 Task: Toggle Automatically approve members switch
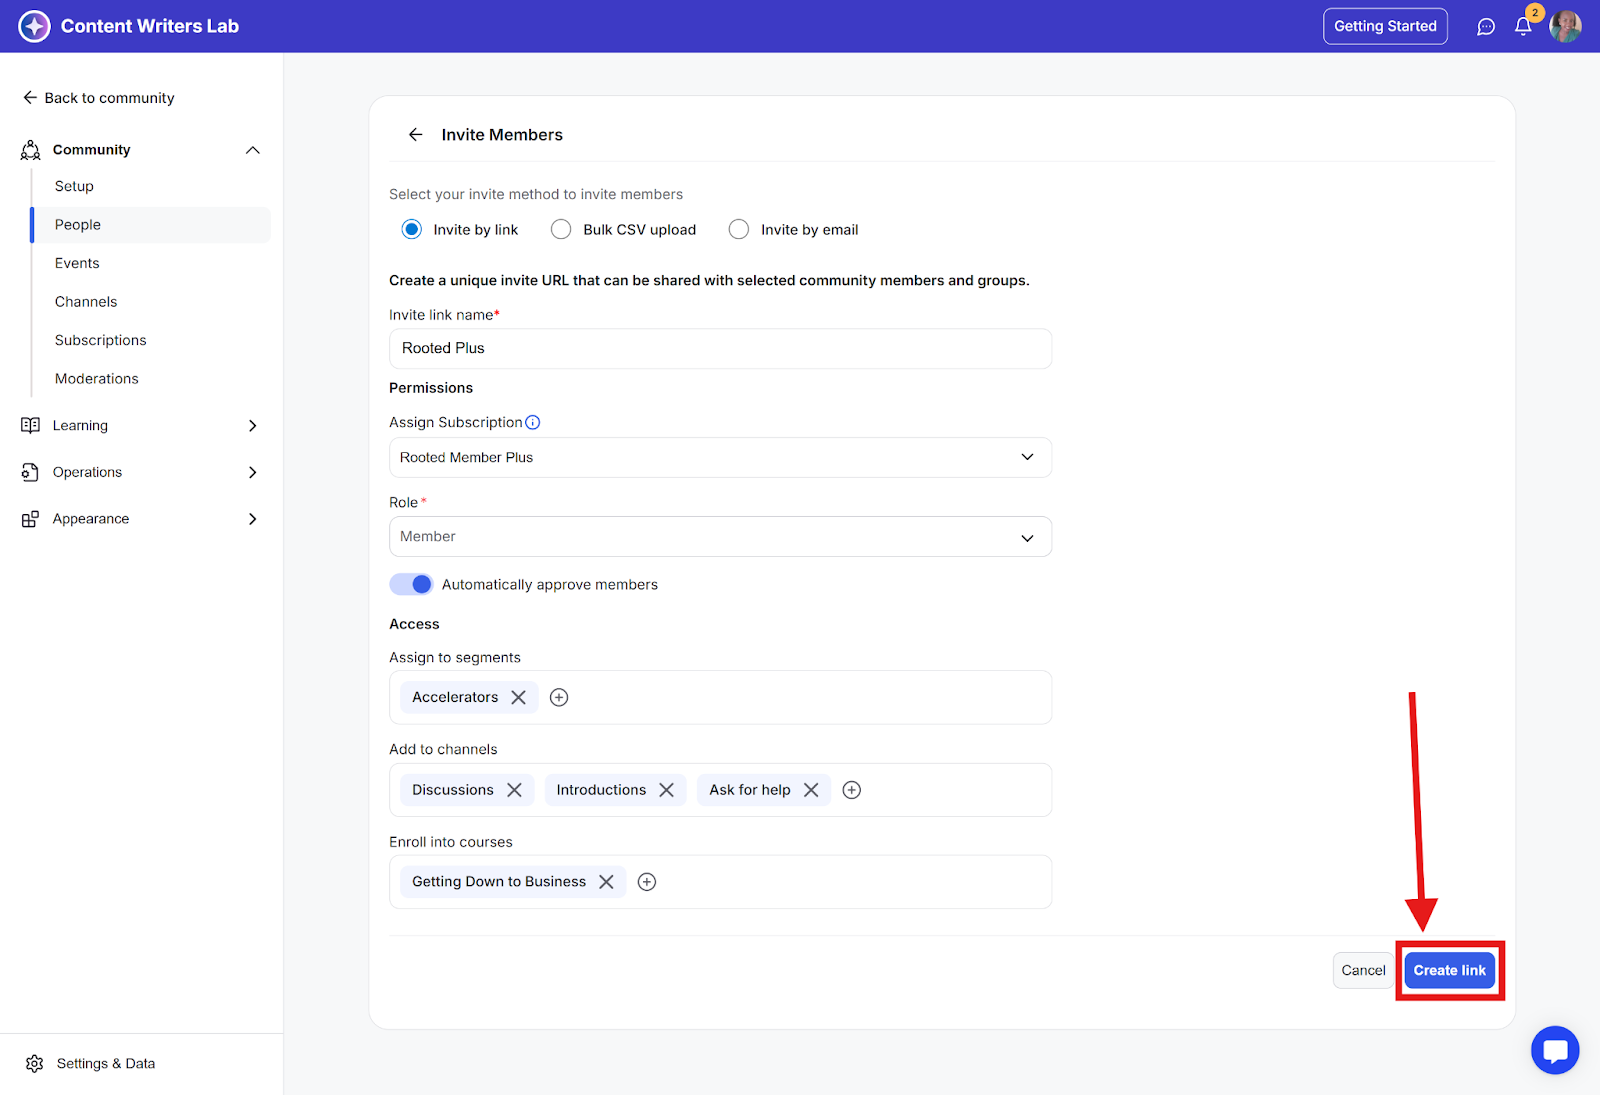411,584
